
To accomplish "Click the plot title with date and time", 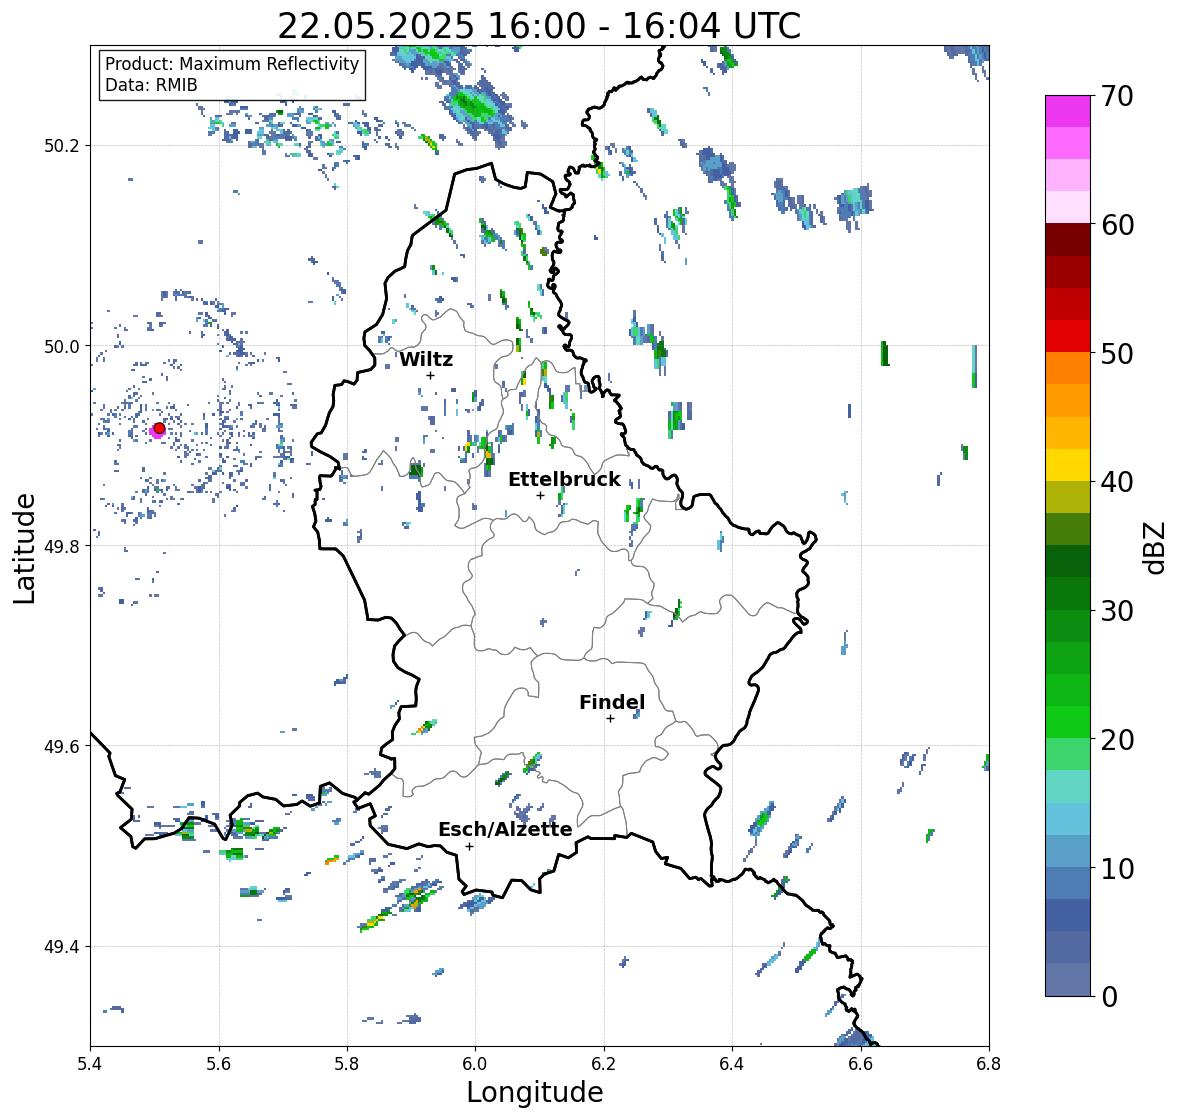I will 539,26.
